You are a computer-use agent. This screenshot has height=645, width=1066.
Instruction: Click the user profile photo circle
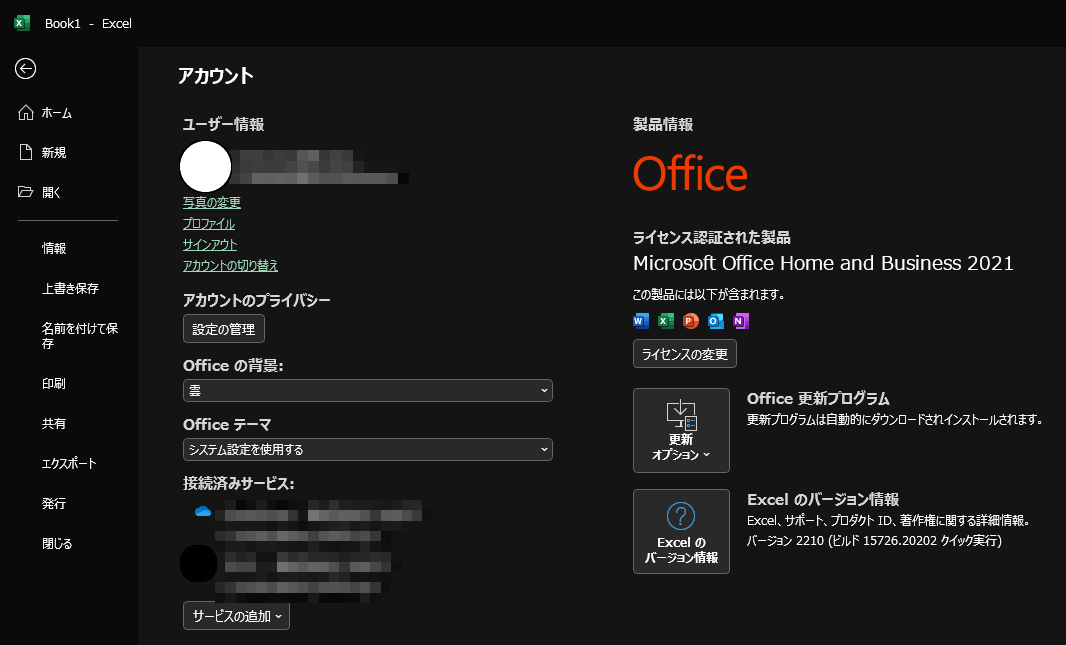[x=205, y=167]
